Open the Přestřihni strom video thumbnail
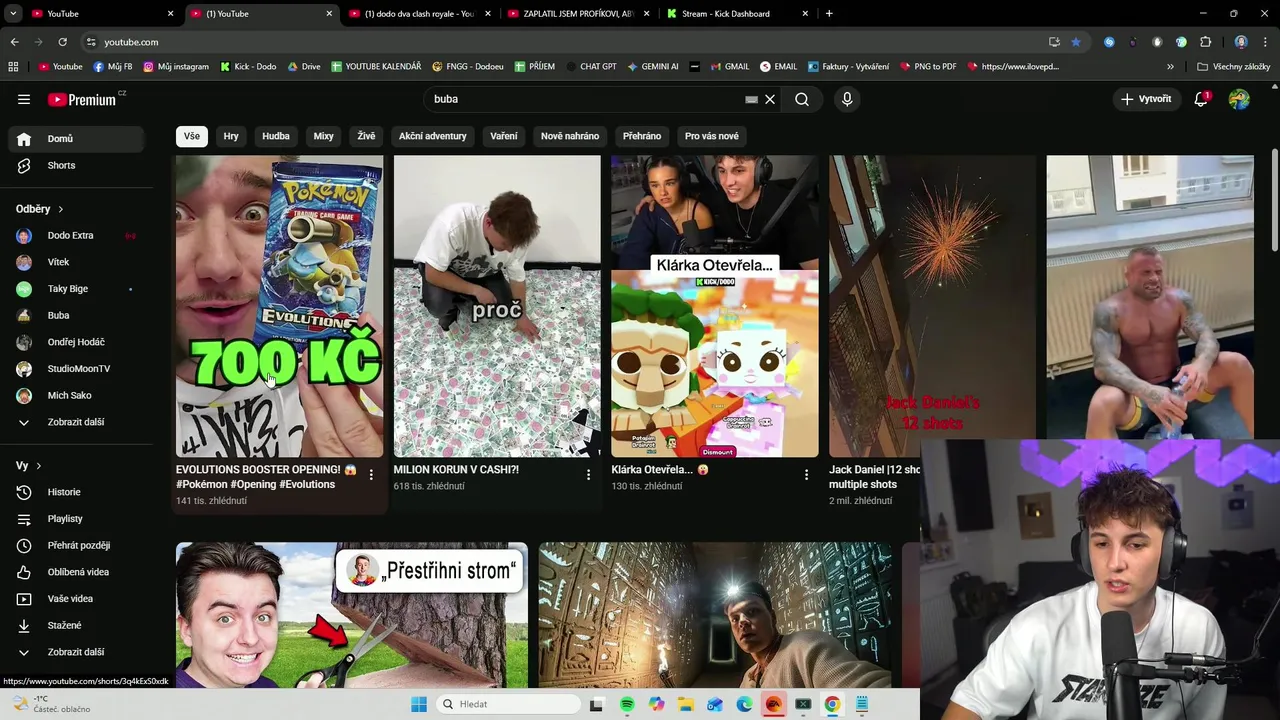Screen dimensions: 1280x720 352,615
